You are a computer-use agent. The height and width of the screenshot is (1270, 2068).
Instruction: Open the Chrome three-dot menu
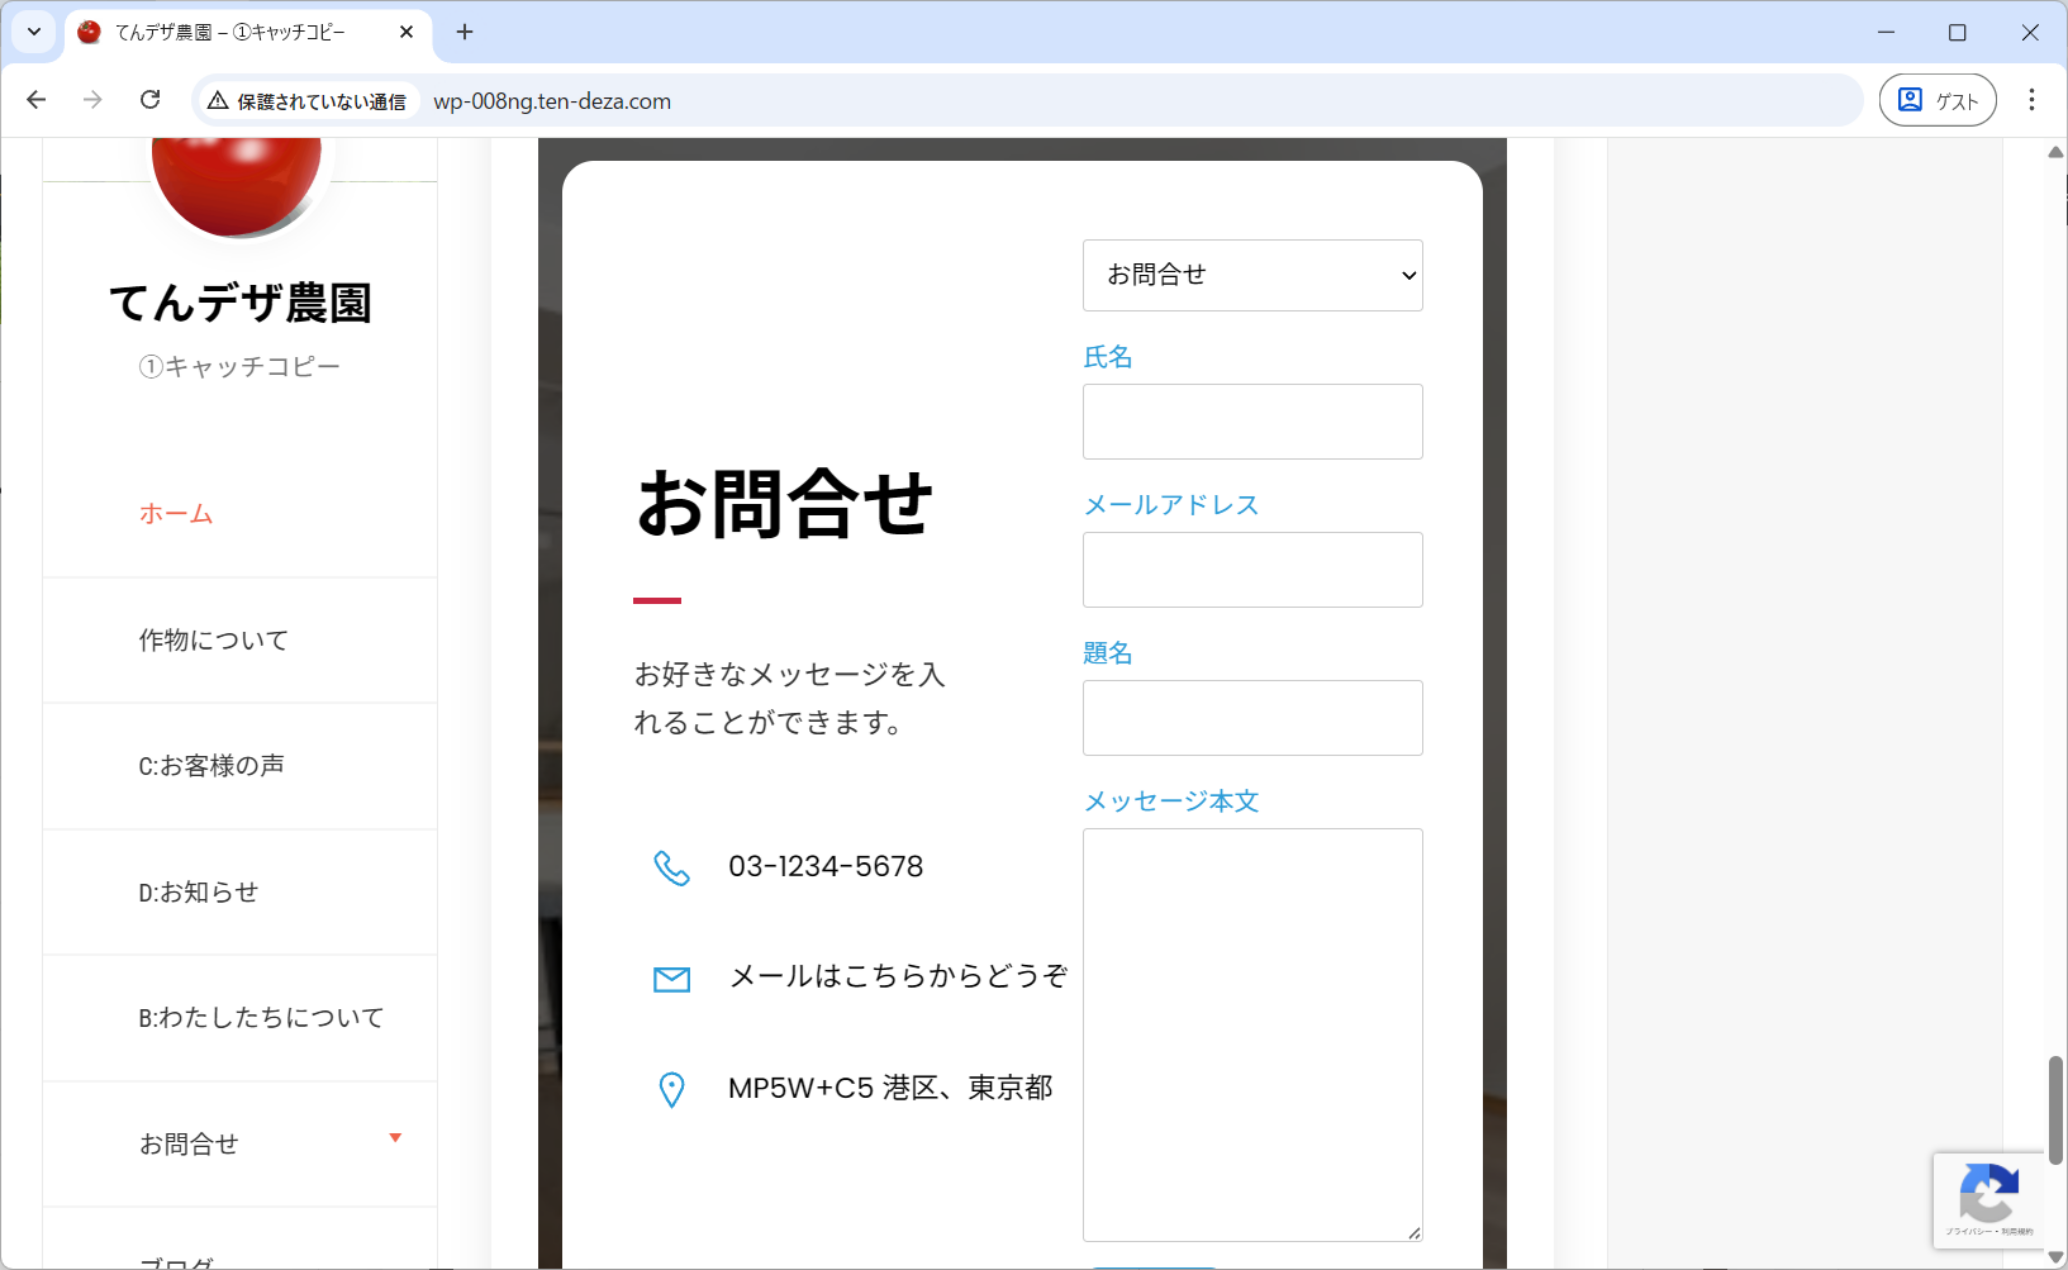click(x=2031, y=100)
